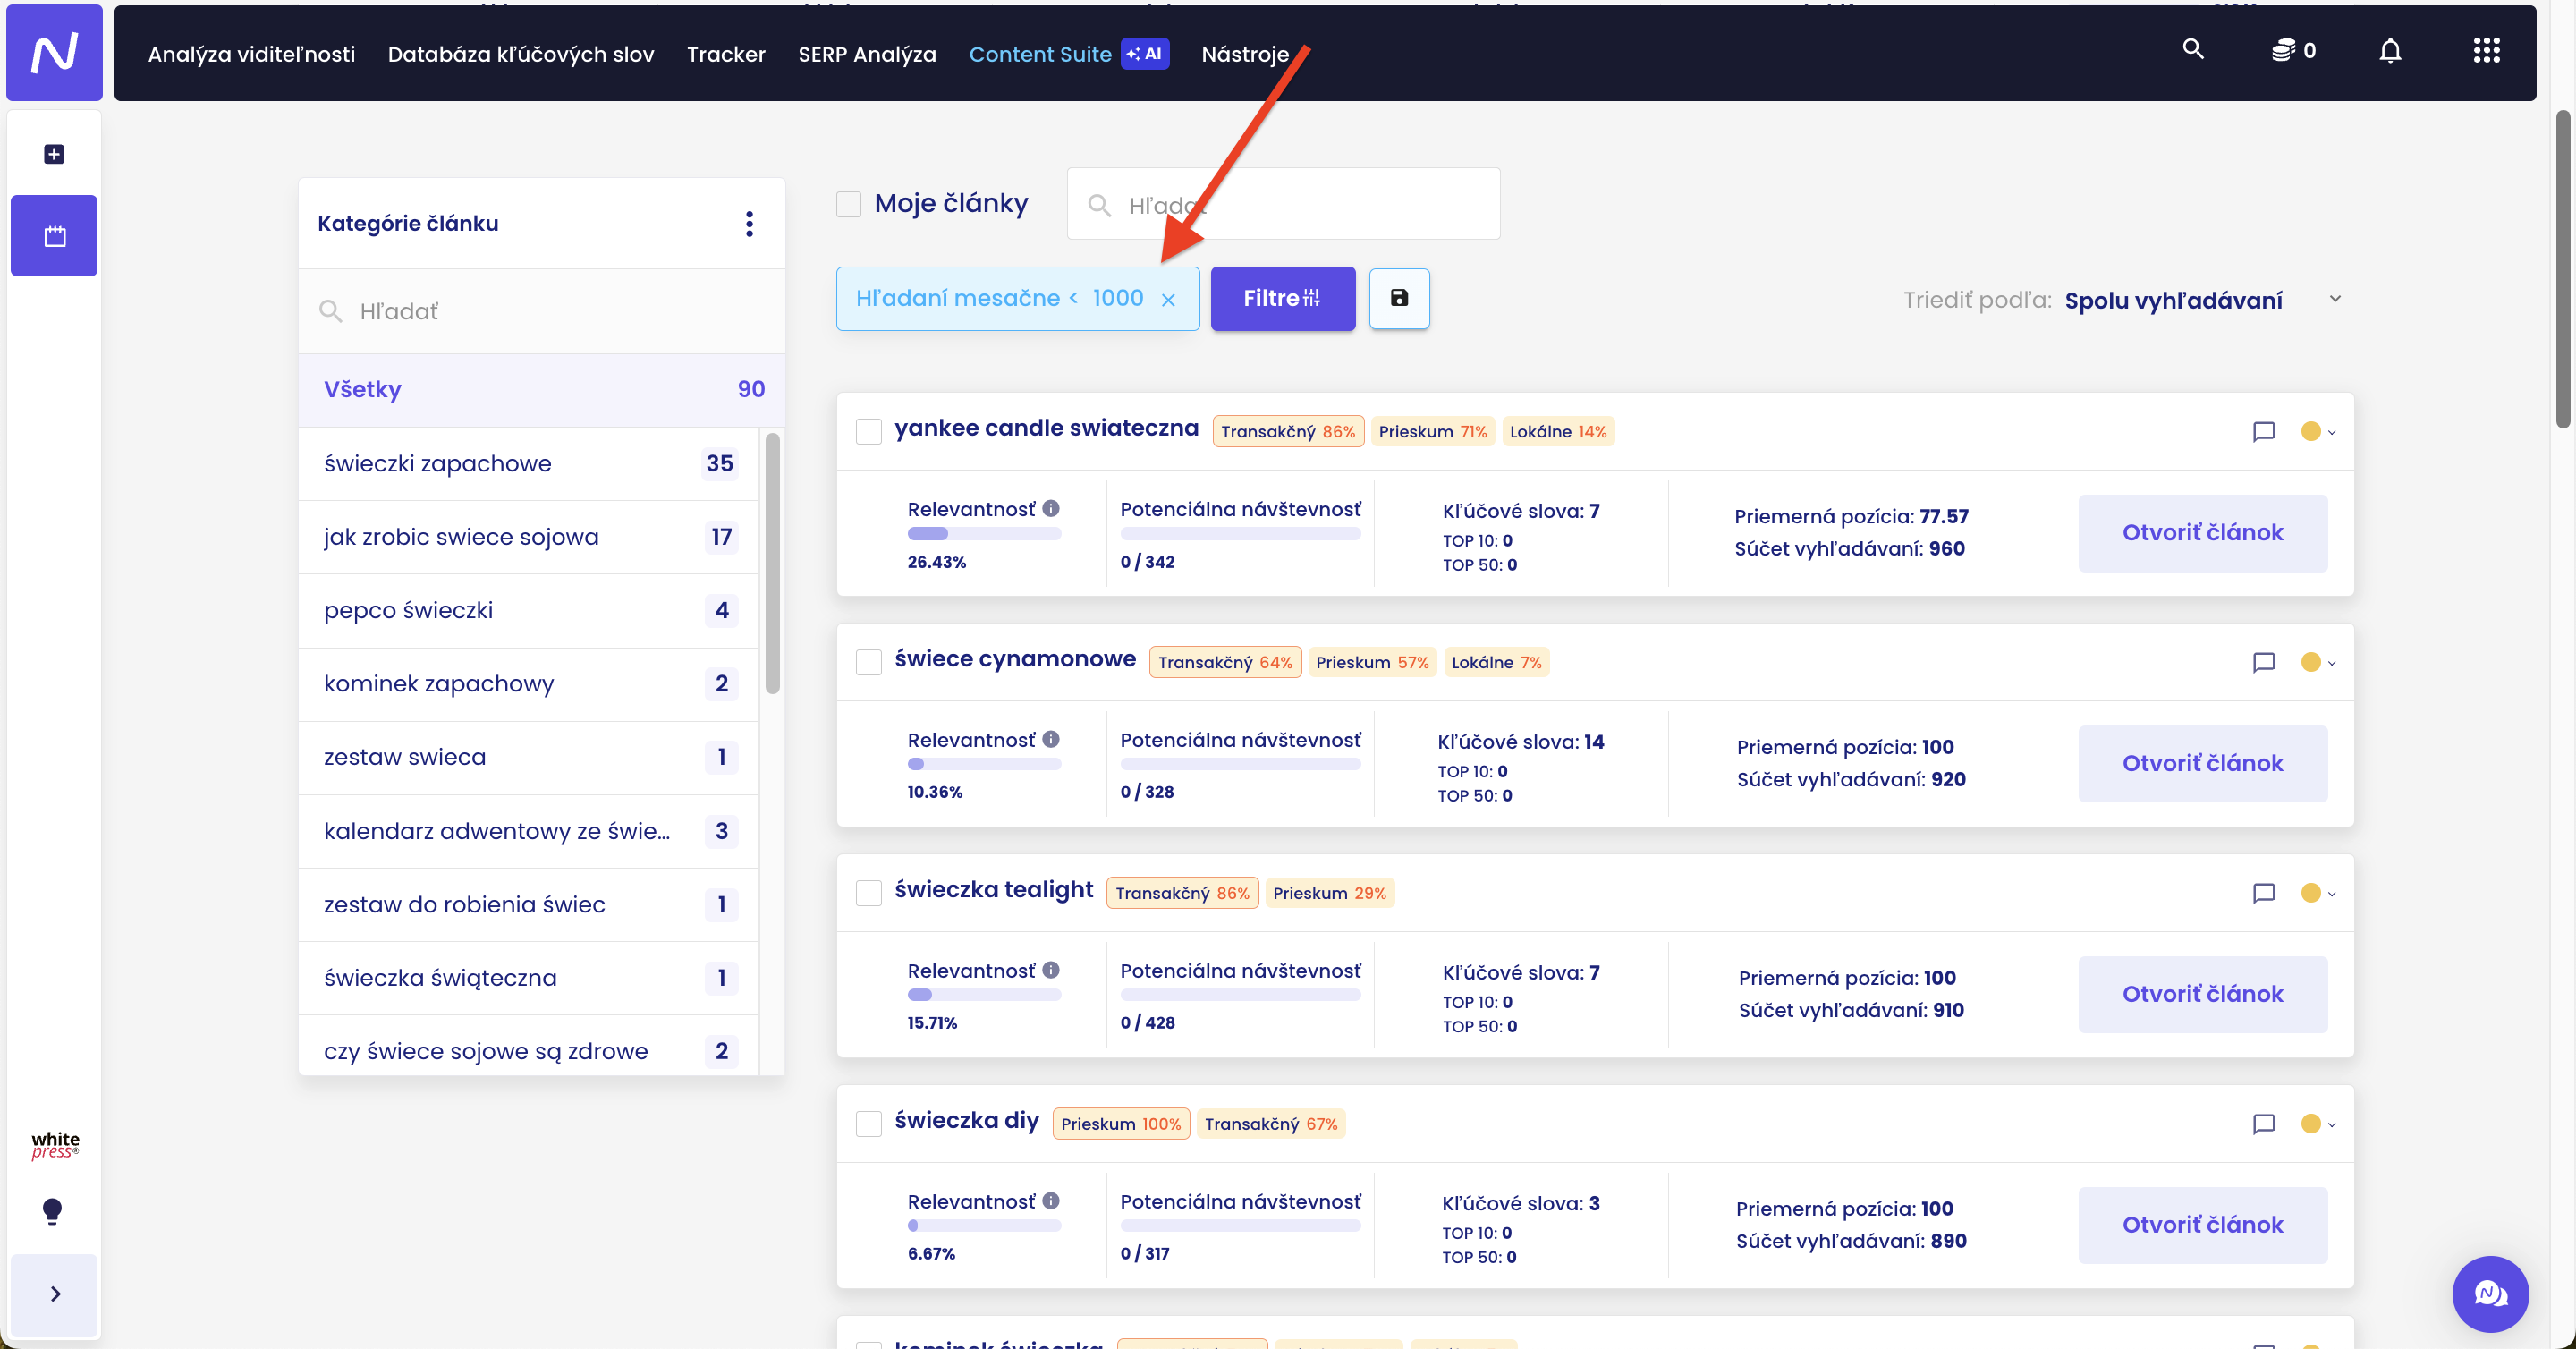
Task: Open the Kategórie článku three-dot menu
Action: [749, 223]
